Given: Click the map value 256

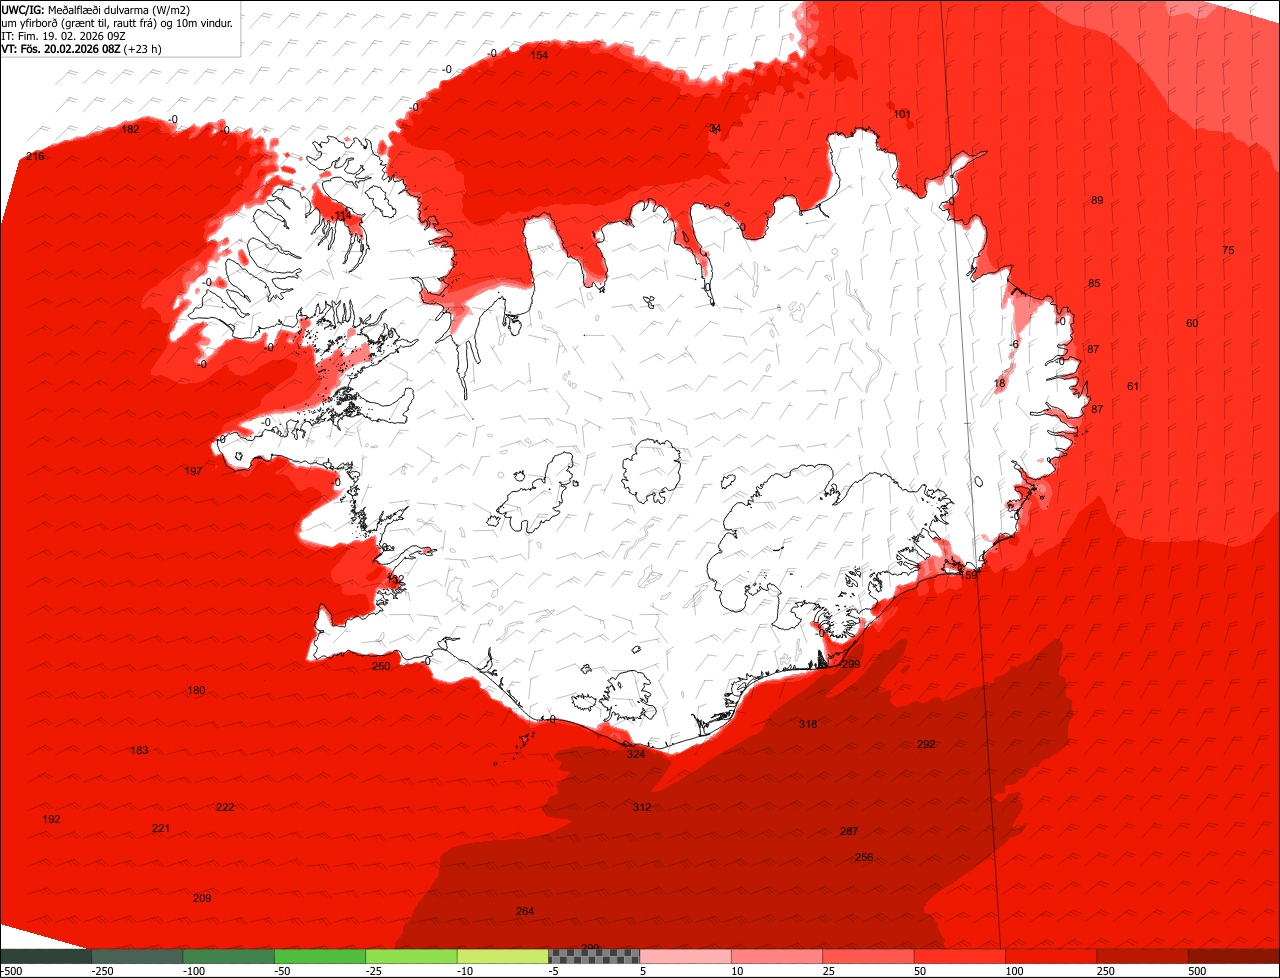Looking at the screenshot, I should click(x=864, y=858).
